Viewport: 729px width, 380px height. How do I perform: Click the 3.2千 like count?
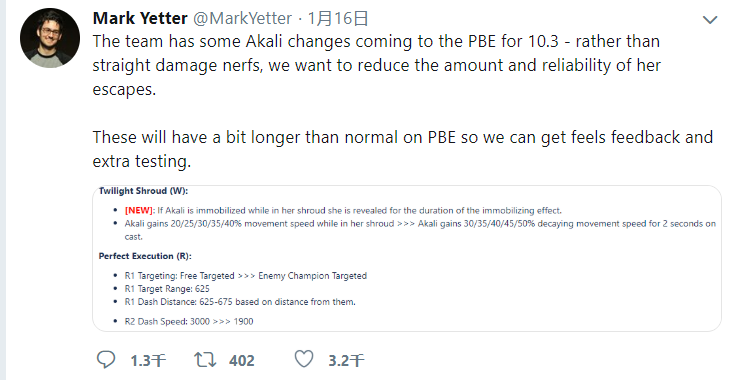[346, 360]
